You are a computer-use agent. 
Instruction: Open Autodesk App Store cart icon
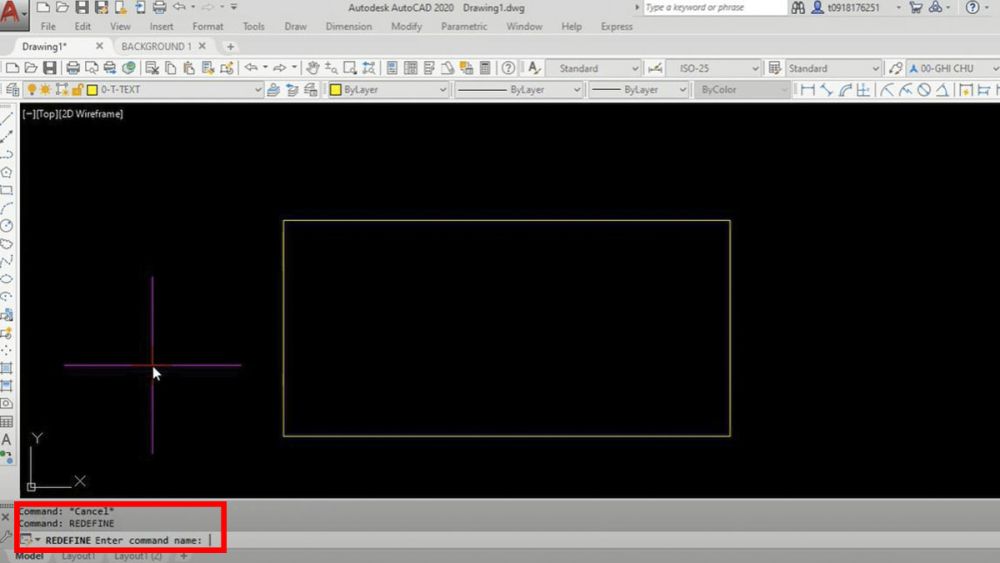tap(916, 8)
